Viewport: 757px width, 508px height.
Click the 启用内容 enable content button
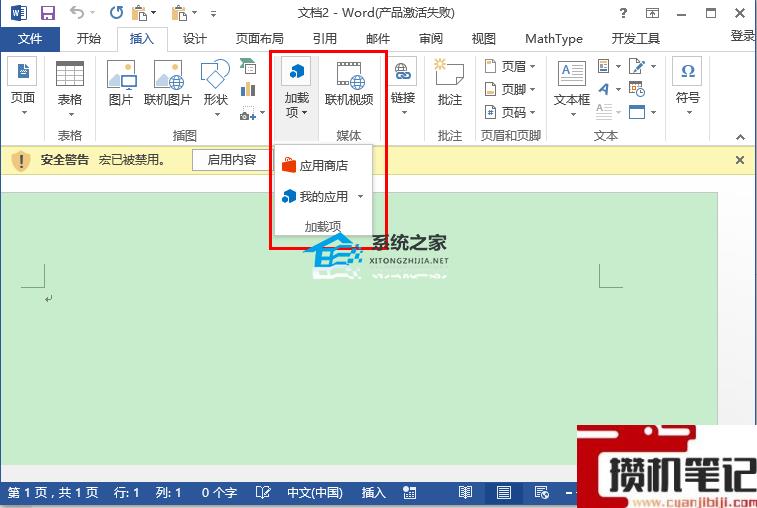232,160
